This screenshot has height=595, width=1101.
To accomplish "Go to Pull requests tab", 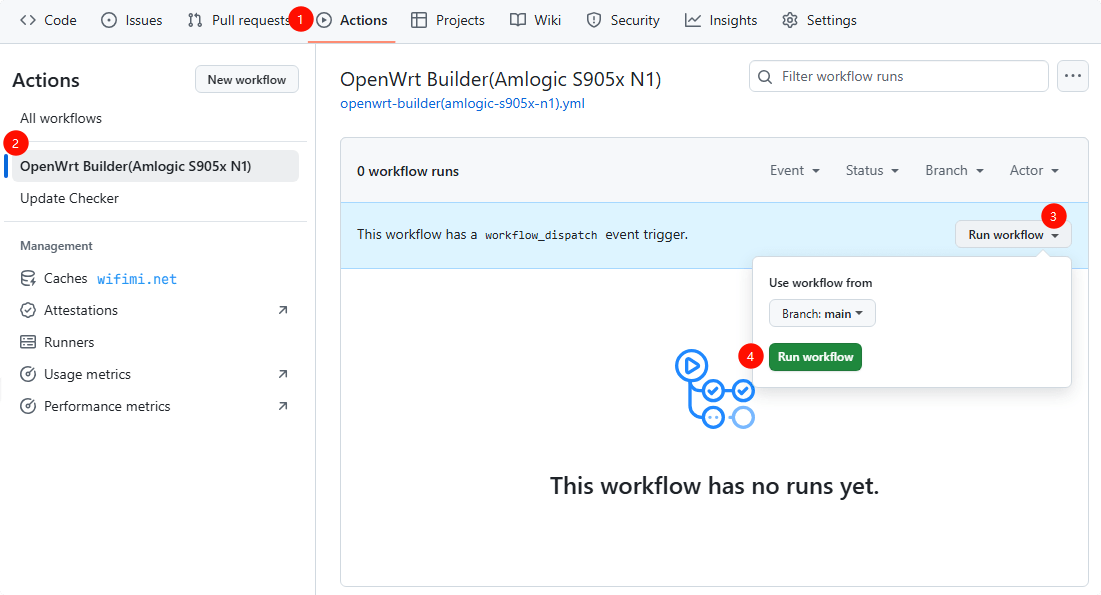I will tap(239, 20).
